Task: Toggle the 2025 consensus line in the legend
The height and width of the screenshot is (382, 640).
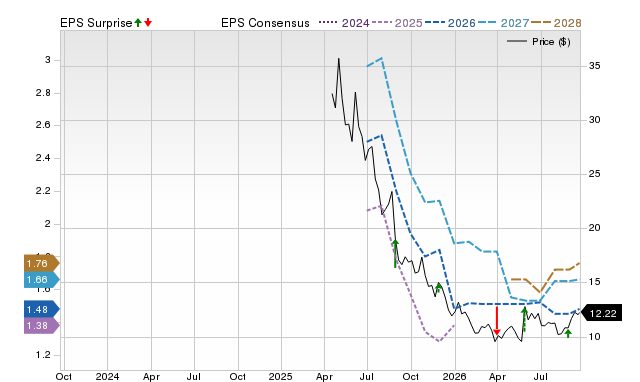Action: tap(397, 23)
